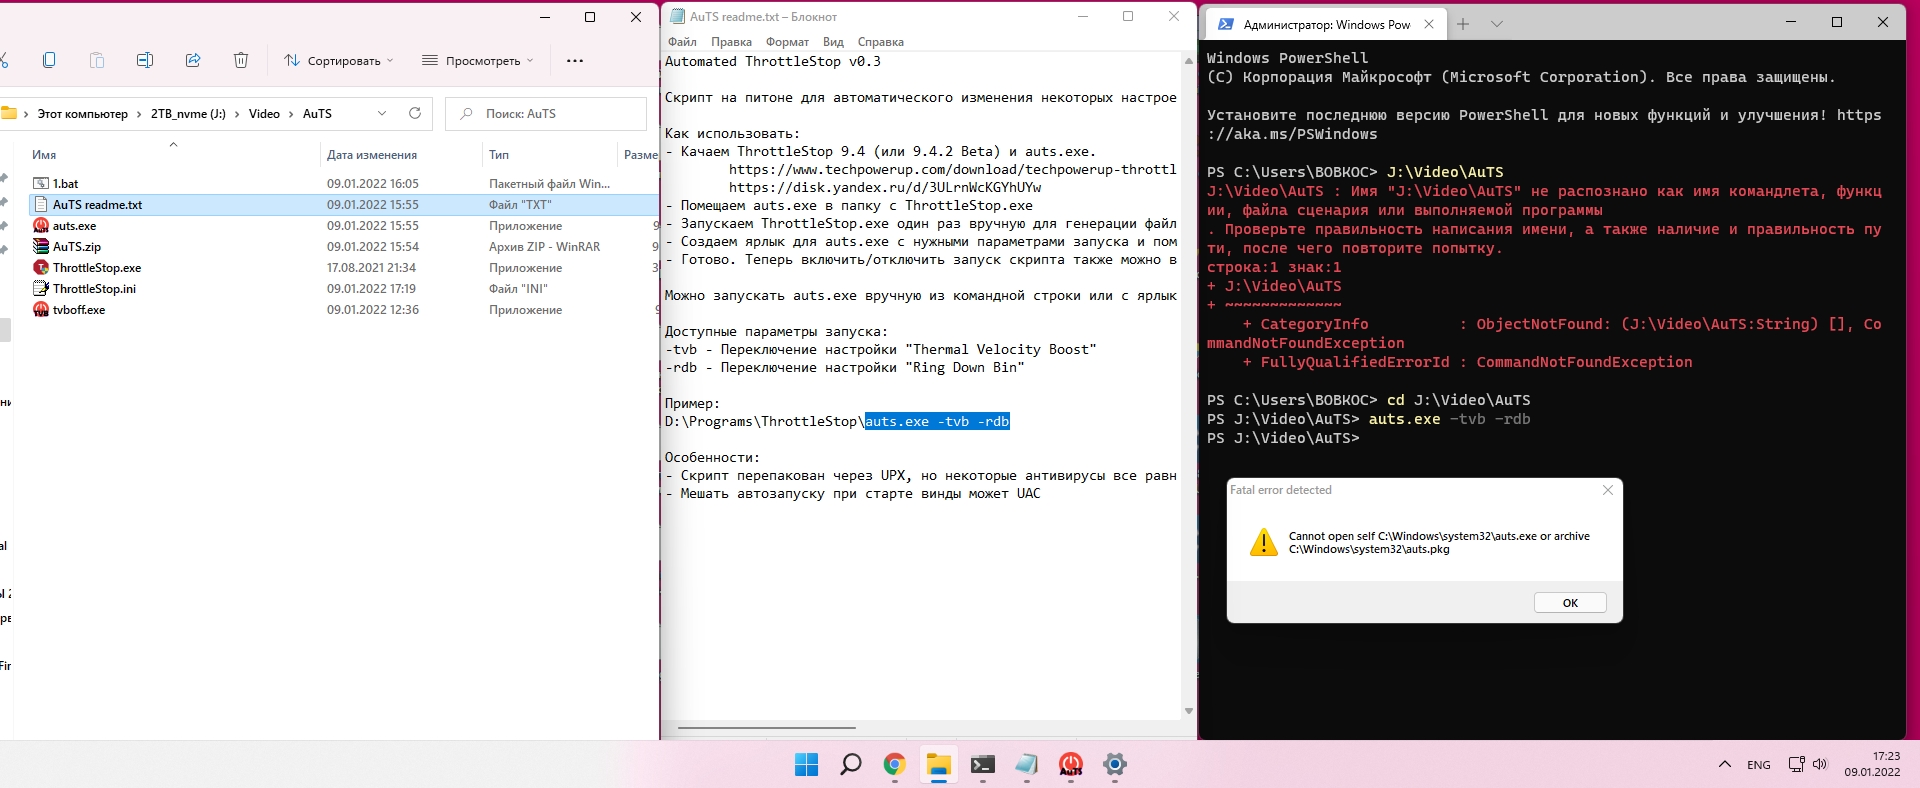Click 'Automated ThrottleStop v0.3' line in Notepad
1920x788 pixels.
click(773, 62)
